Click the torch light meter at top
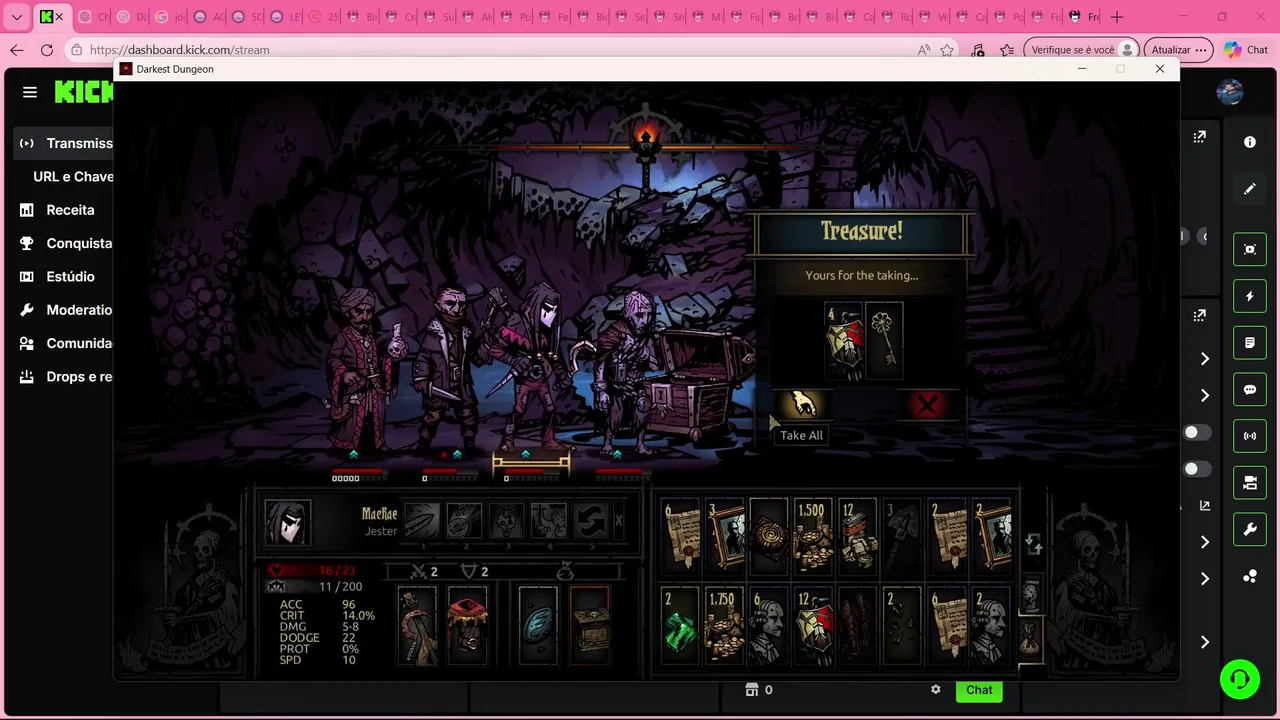The width and height of the screenshot is (1280, 720). (646, 140)
